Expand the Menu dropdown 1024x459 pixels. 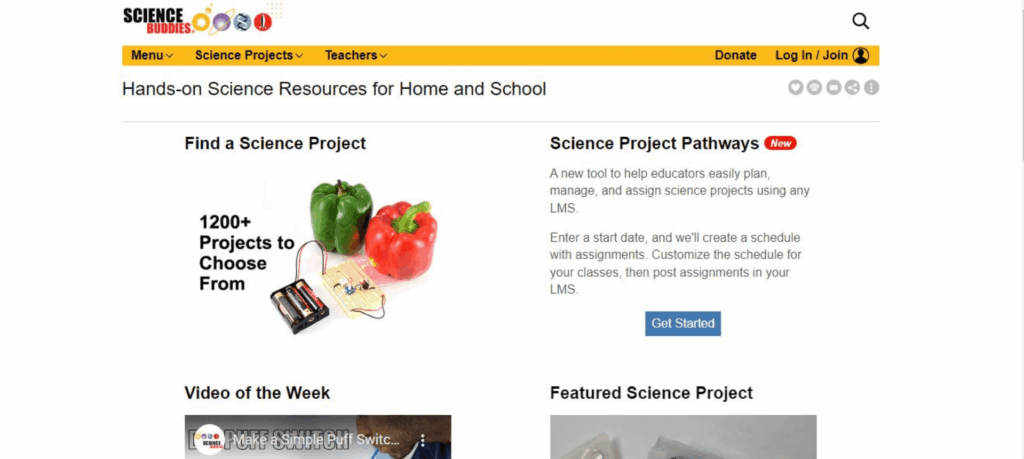(152, 56)
